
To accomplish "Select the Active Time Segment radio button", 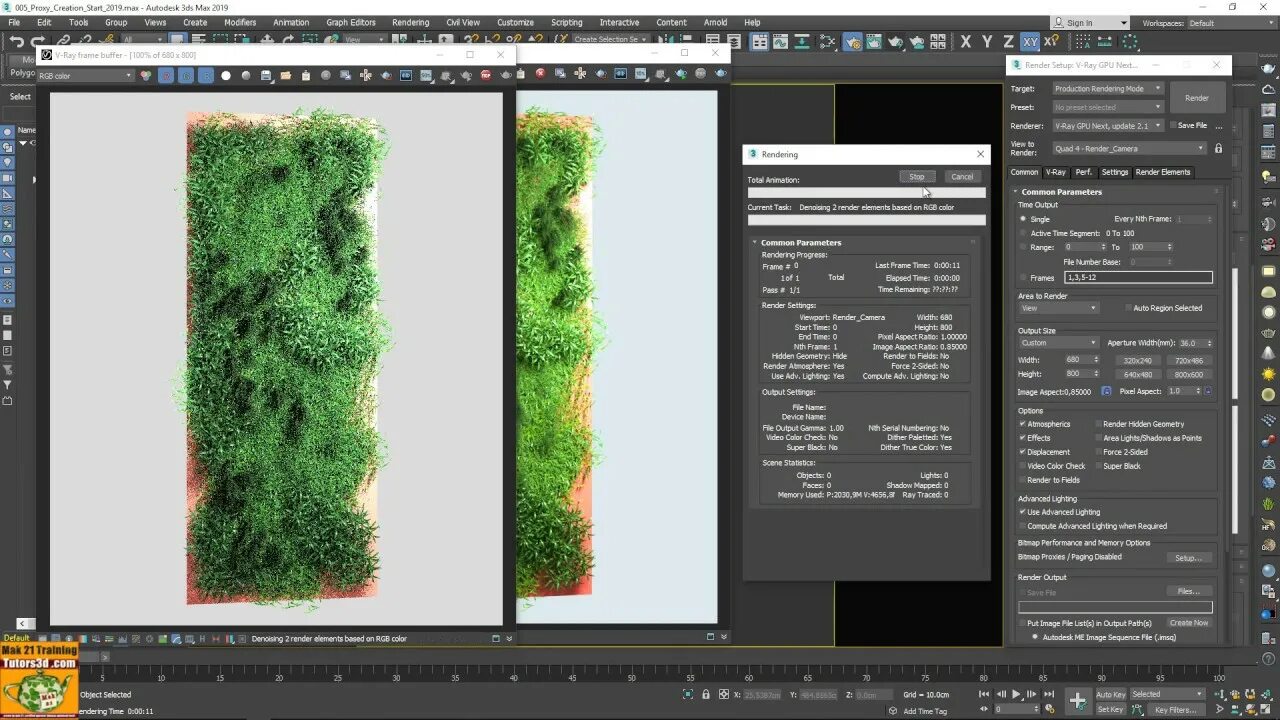I will (x=1022, y=233).
